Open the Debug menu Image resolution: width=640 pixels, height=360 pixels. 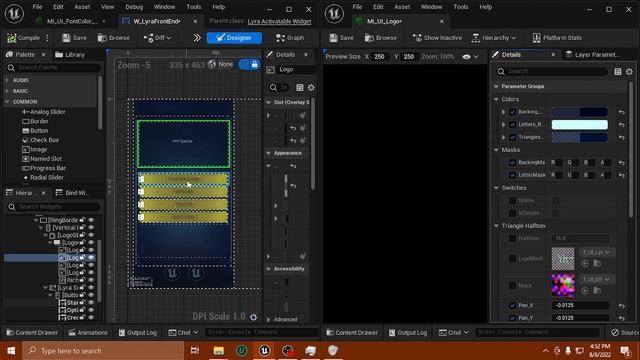click(134, 7)
